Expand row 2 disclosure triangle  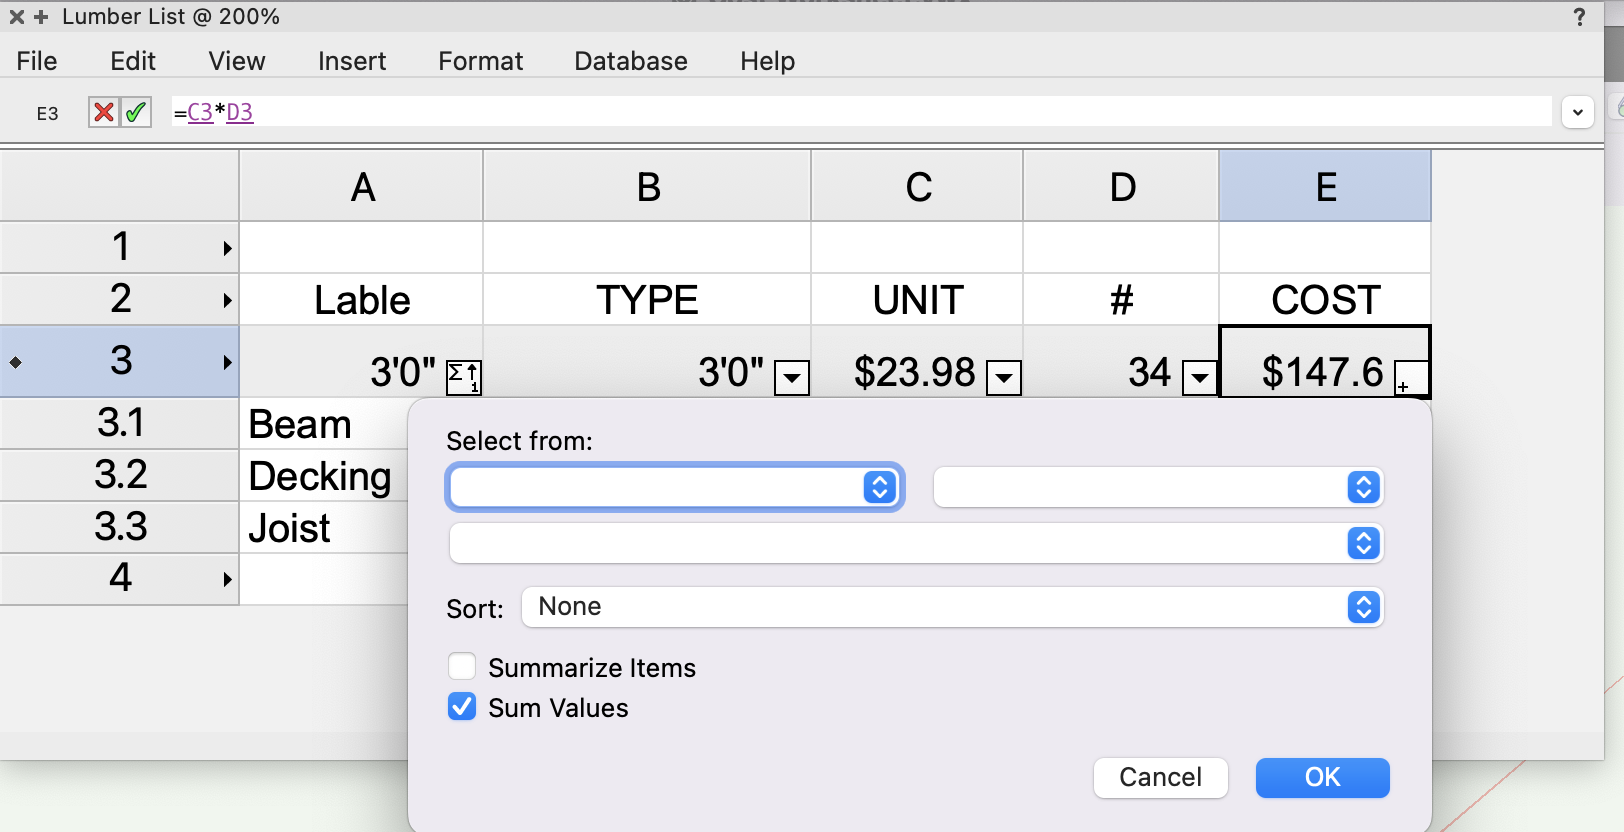[x=228, y=300]
